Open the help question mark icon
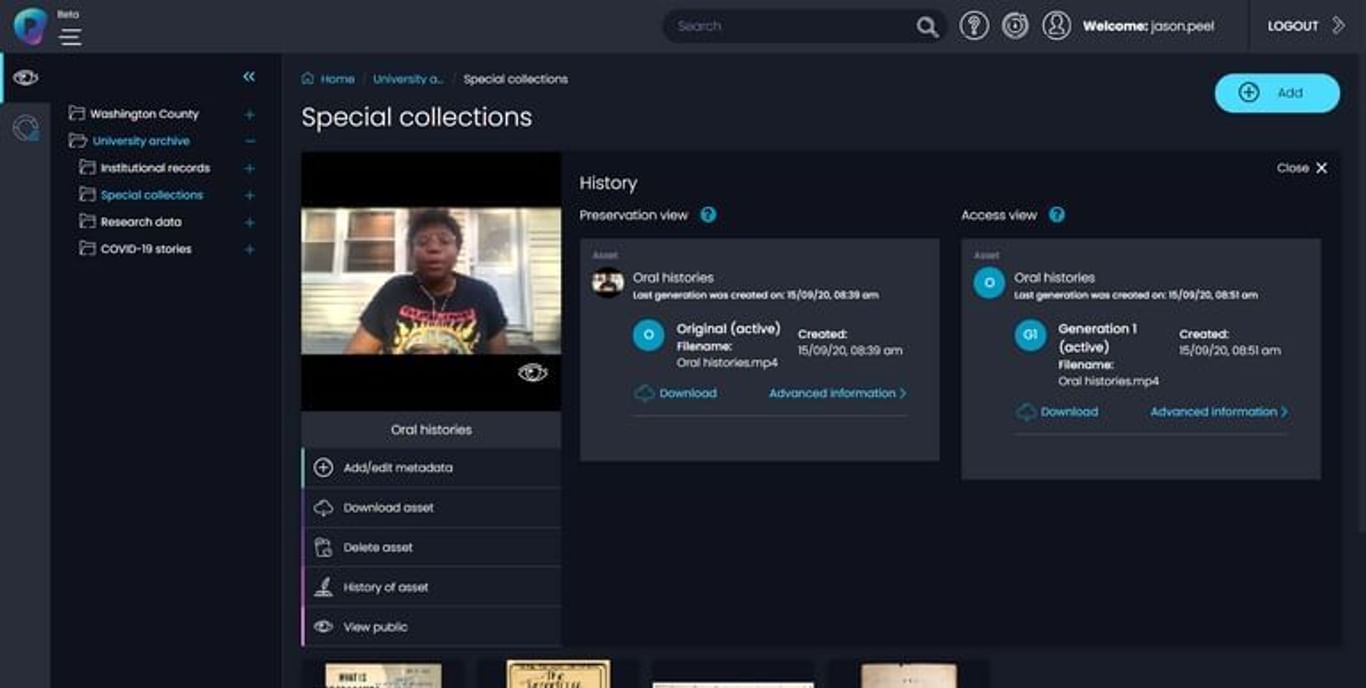Image resolution: width=1366 pixels, height=688 pixels. pyautogui.click(x=973, y=26)
